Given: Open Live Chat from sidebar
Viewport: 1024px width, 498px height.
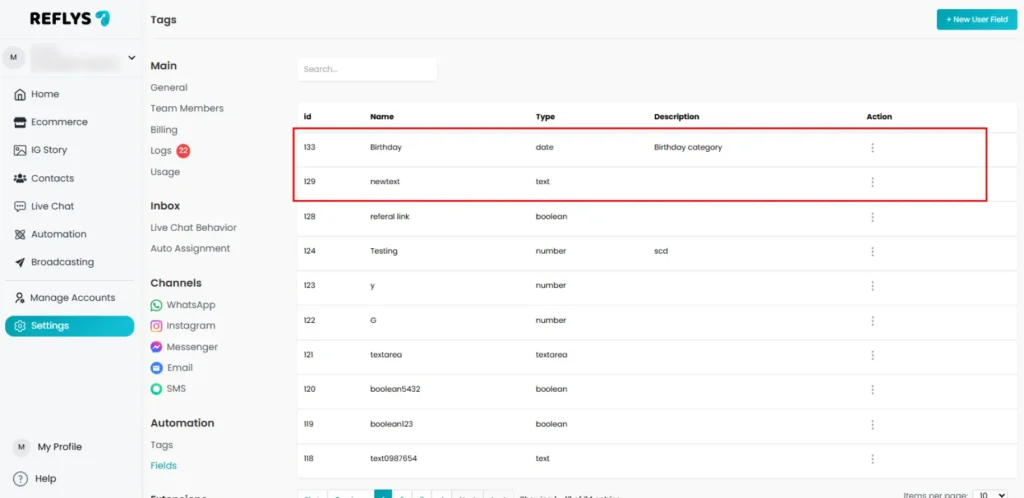Looking at the screenshot, I should click(x=52, y=206).
